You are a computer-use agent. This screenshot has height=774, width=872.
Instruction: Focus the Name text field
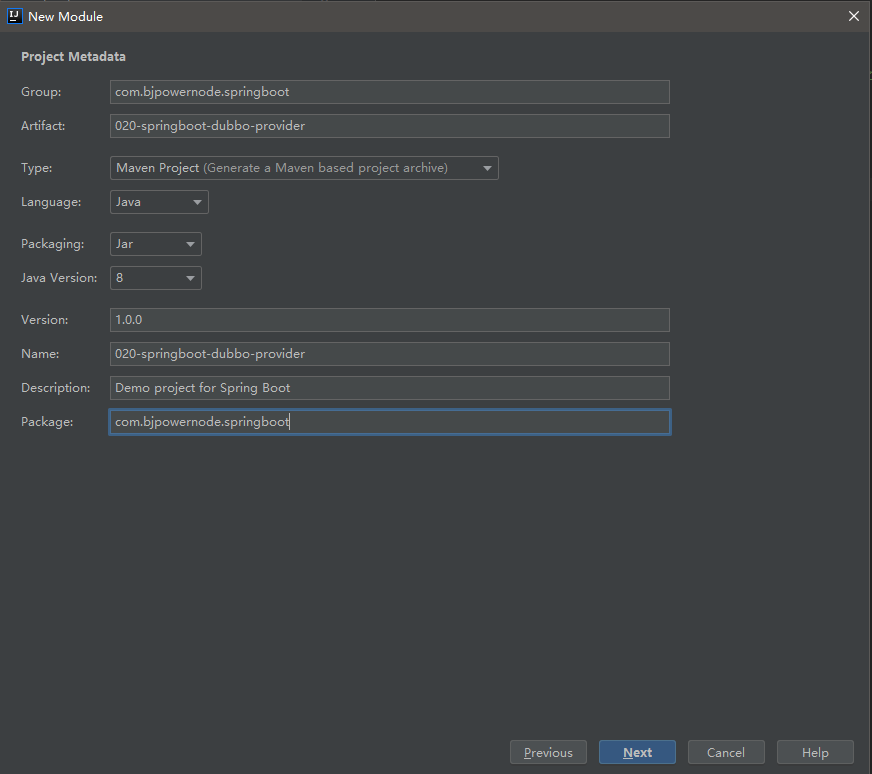click(x=389, y=354)
